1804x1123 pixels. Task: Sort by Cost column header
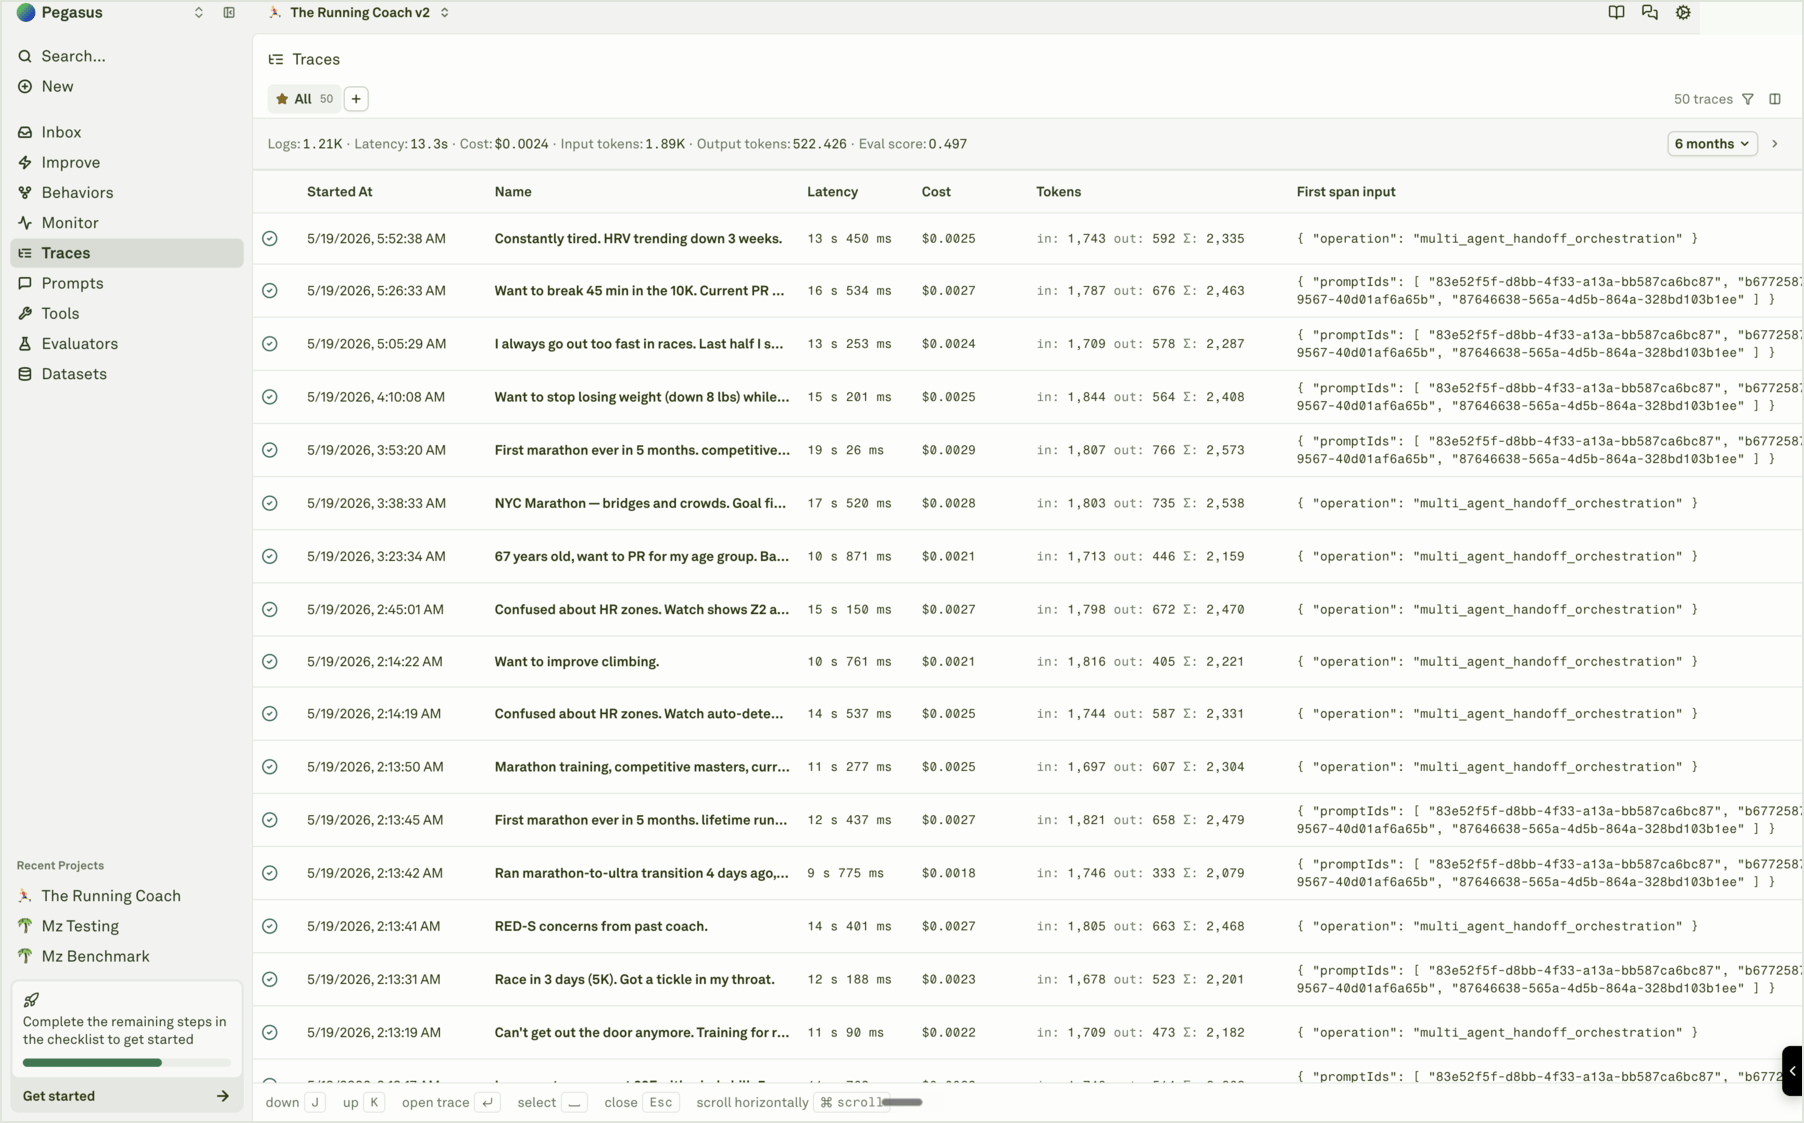pos(936,192)
